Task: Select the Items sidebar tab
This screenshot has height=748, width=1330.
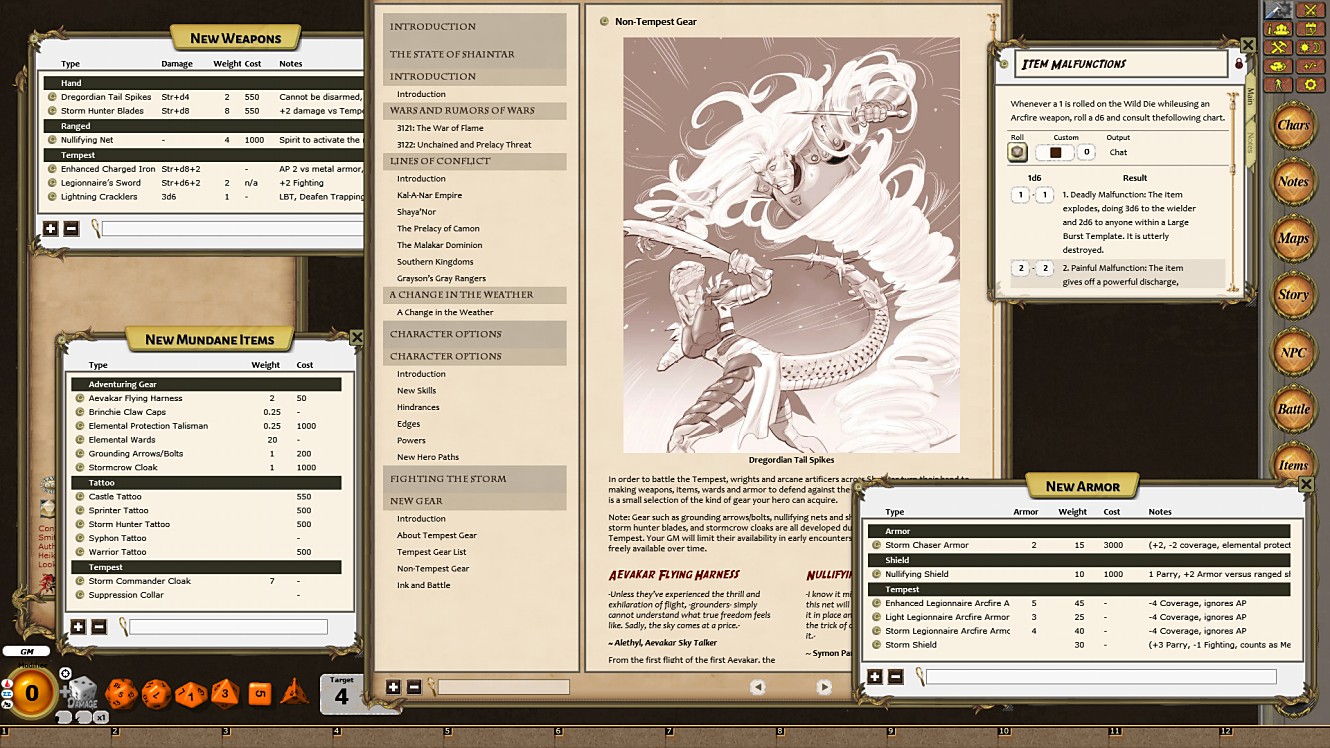Action: click(1294, 464)
